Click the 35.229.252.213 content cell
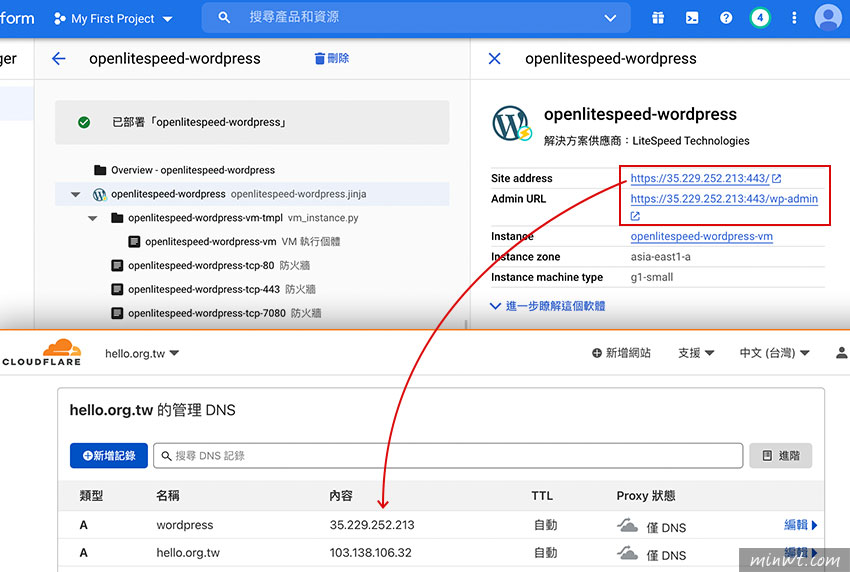Image resolution: width=850 pixels, height=572 pixels. [372, 525]
